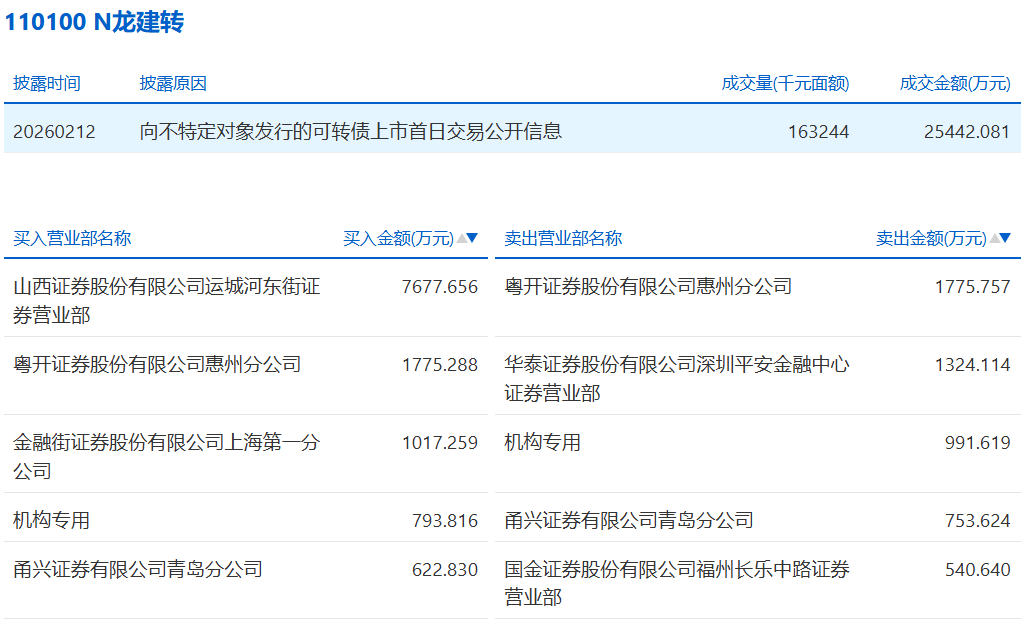Click buy amount 793.816

(x=445, y=521)
